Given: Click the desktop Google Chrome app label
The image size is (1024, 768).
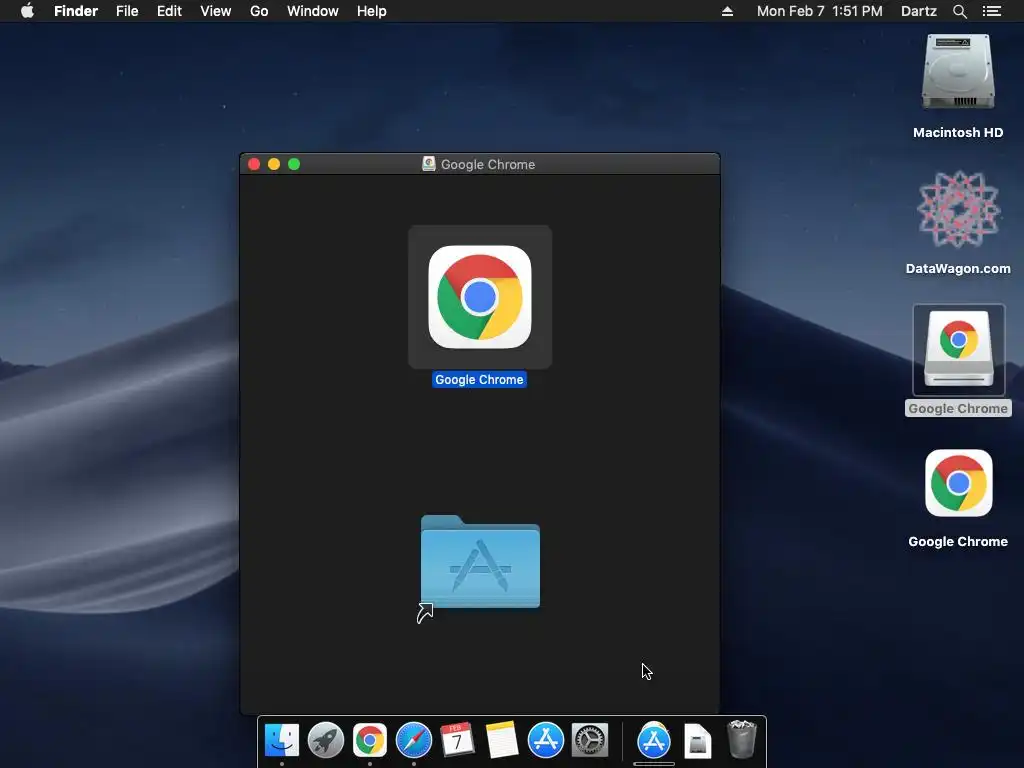Looking at the screenshot, I should pos(958,541).
